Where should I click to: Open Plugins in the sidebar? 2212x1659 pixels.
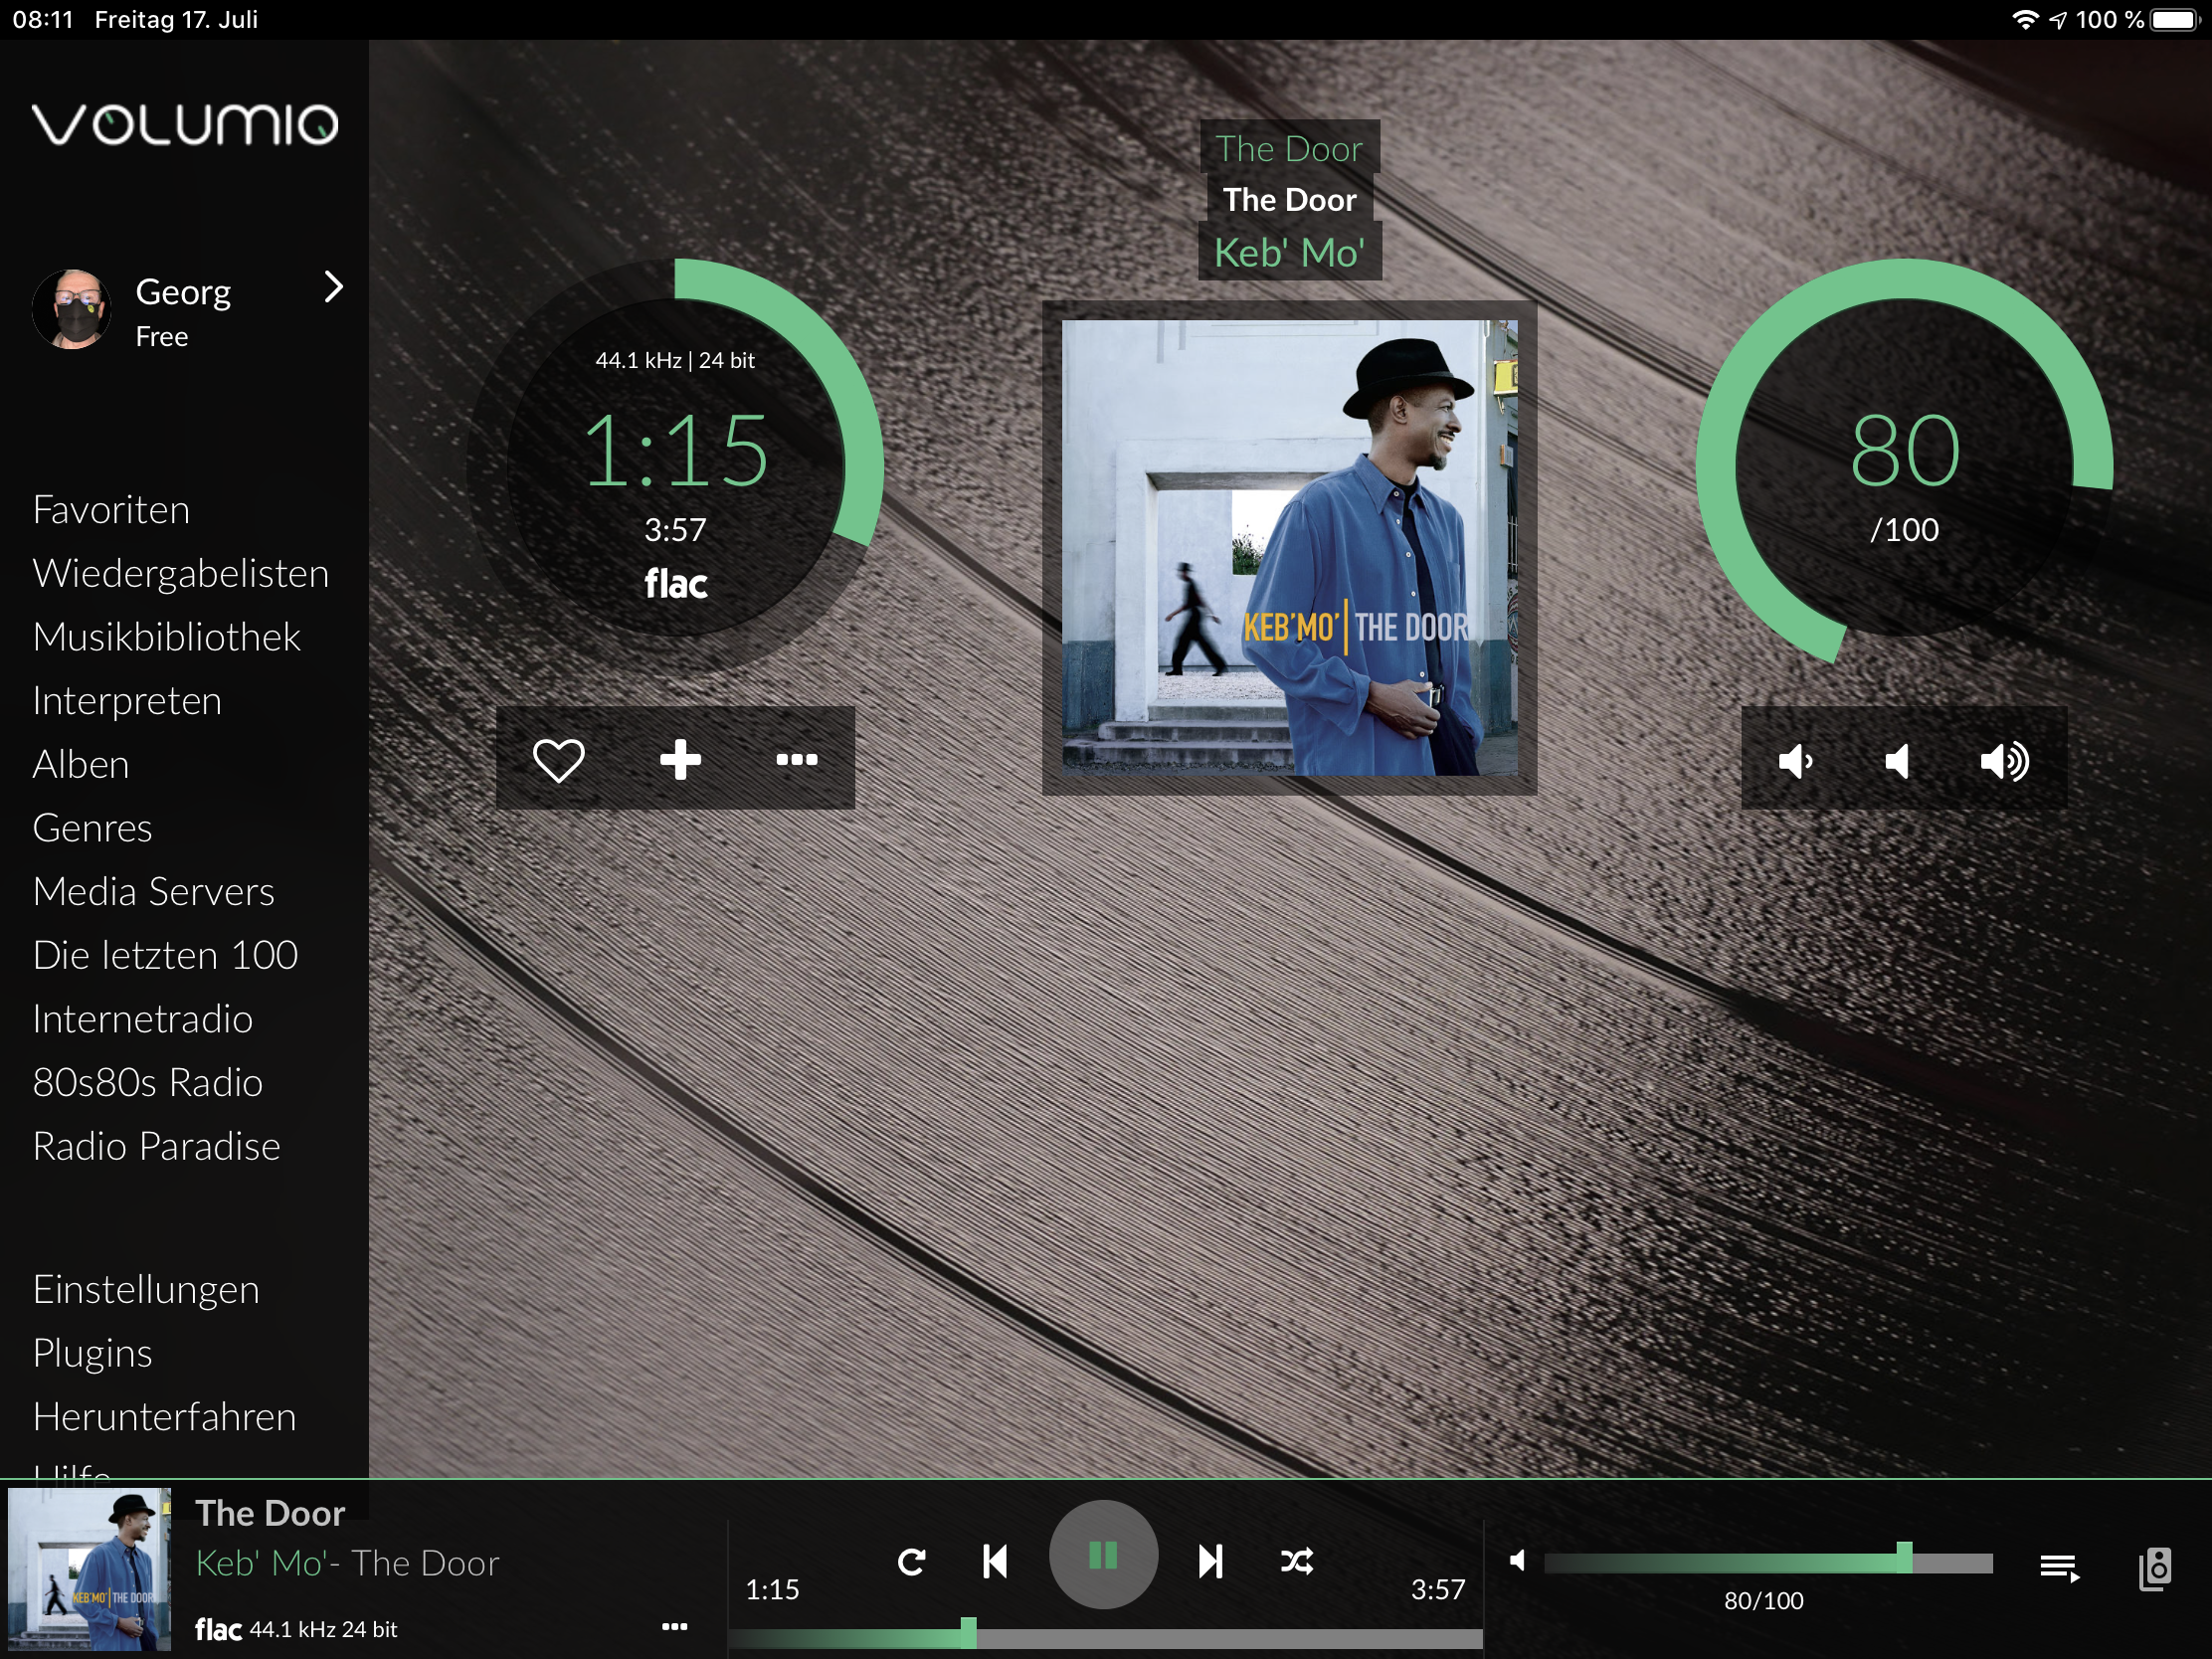click(92, 1354)
